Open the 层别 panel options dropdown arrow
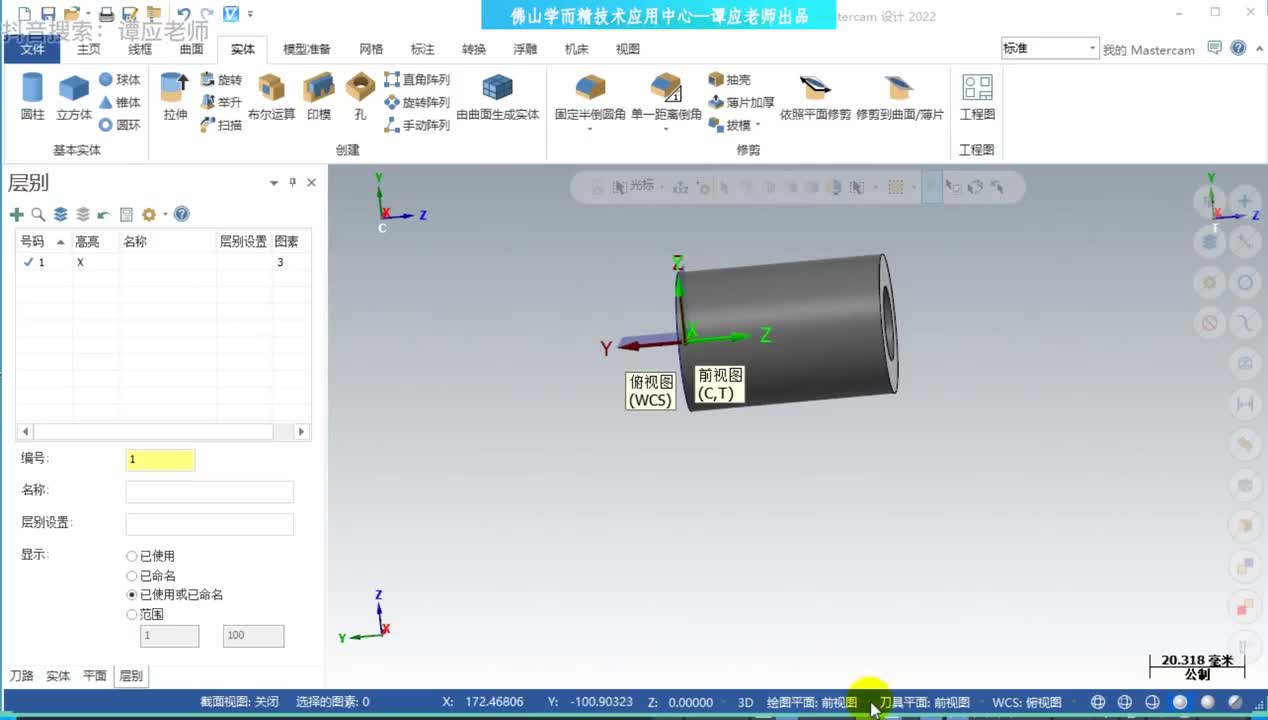 [x=274, y=183]
